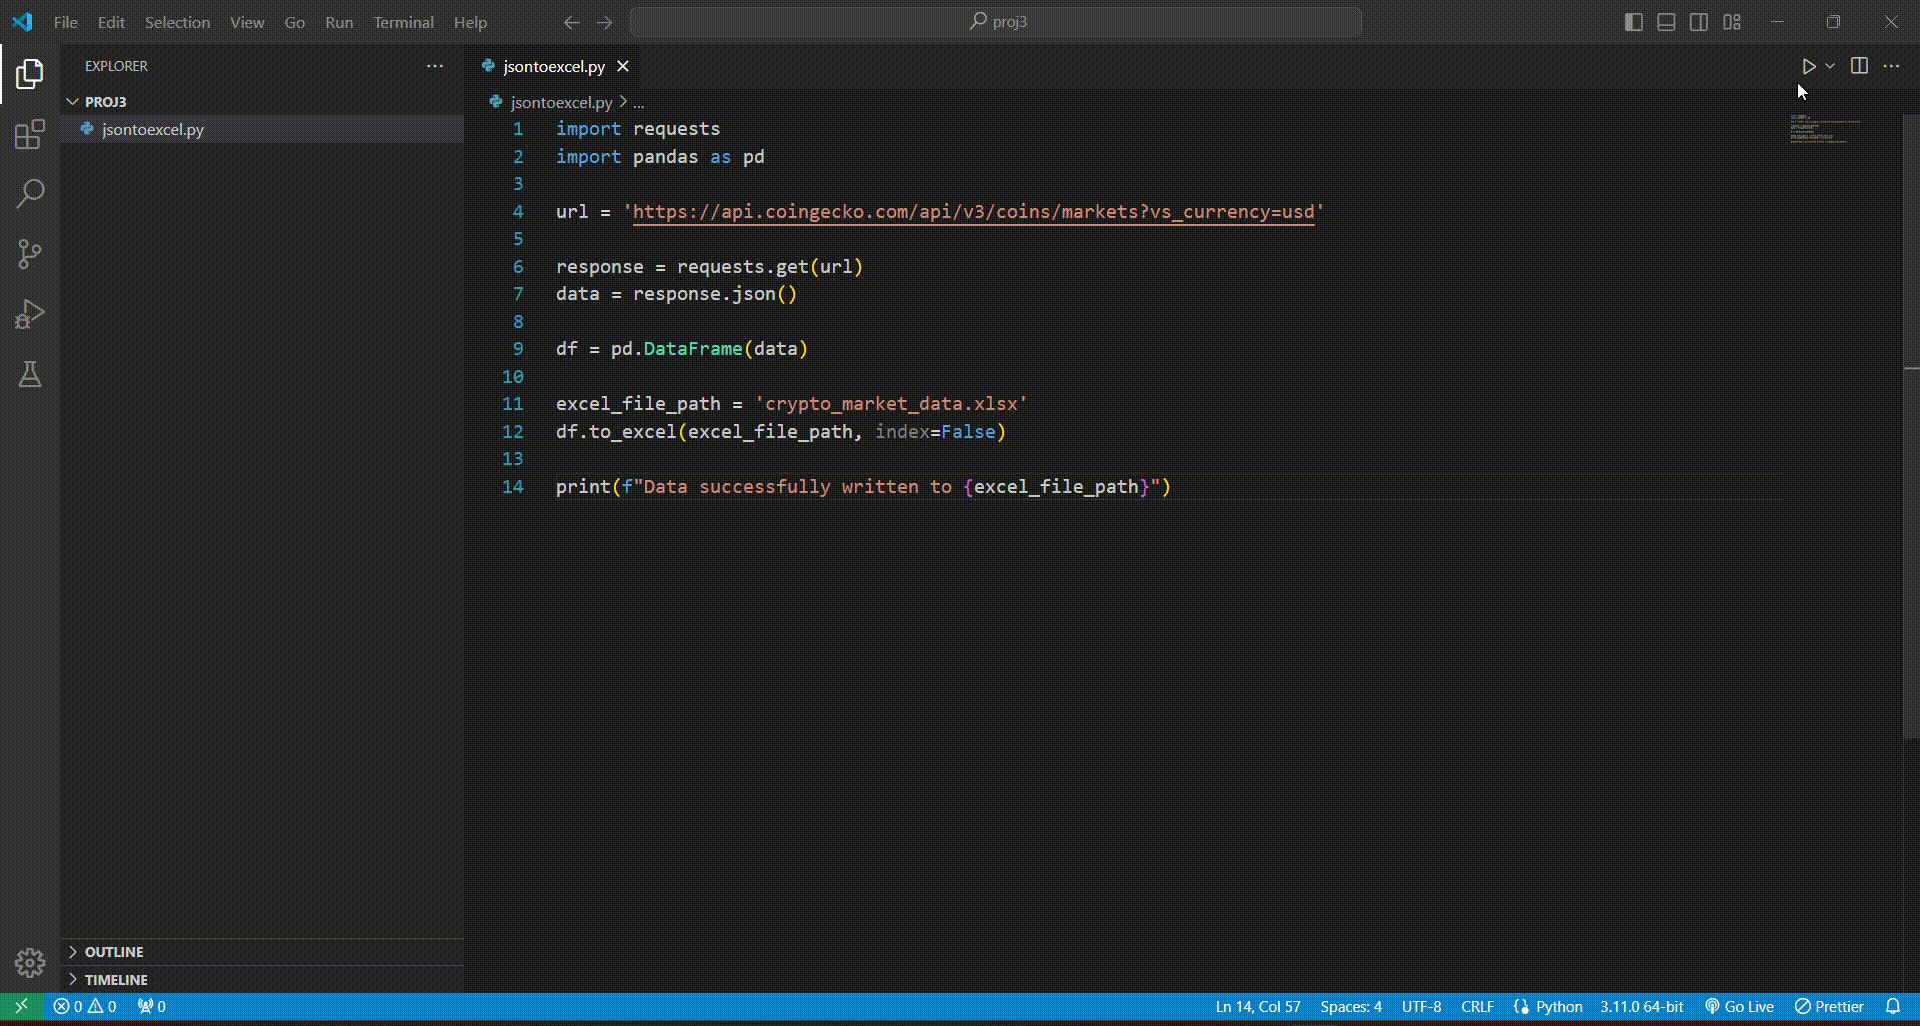Change end of line sequence CRLF

point(1477,1006)
